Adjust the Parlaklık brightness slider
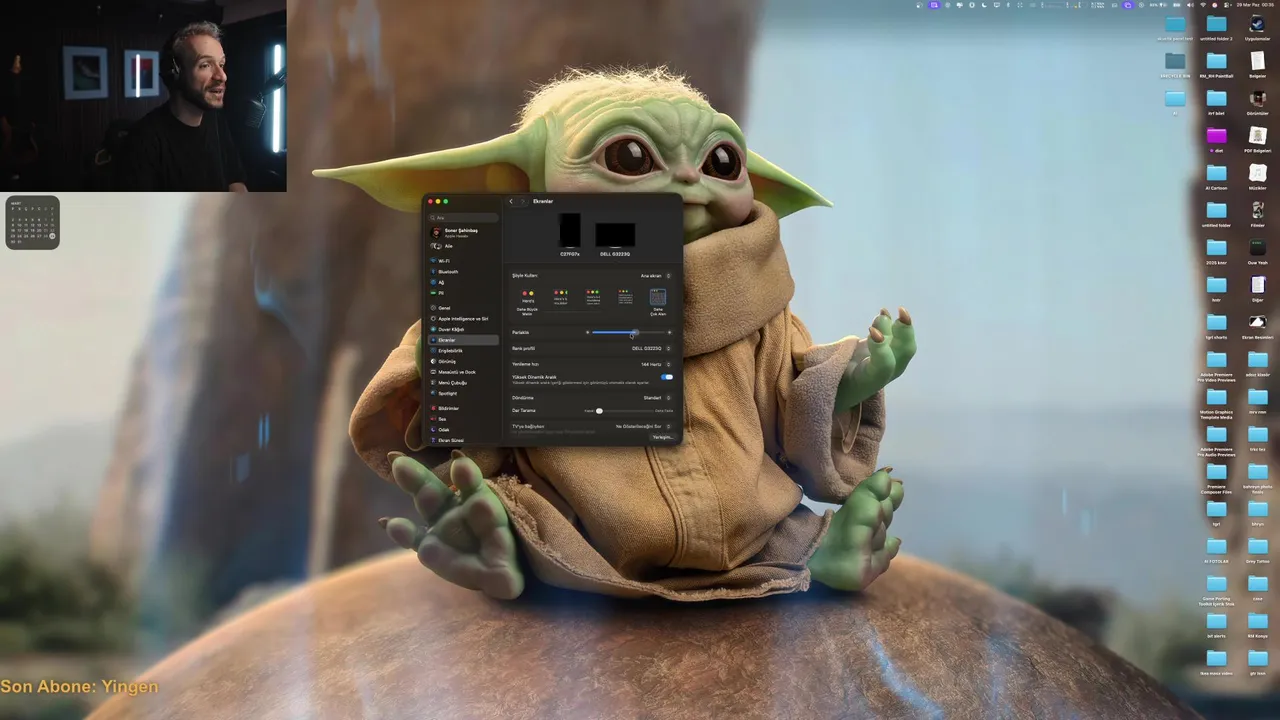 pos(628,332)
